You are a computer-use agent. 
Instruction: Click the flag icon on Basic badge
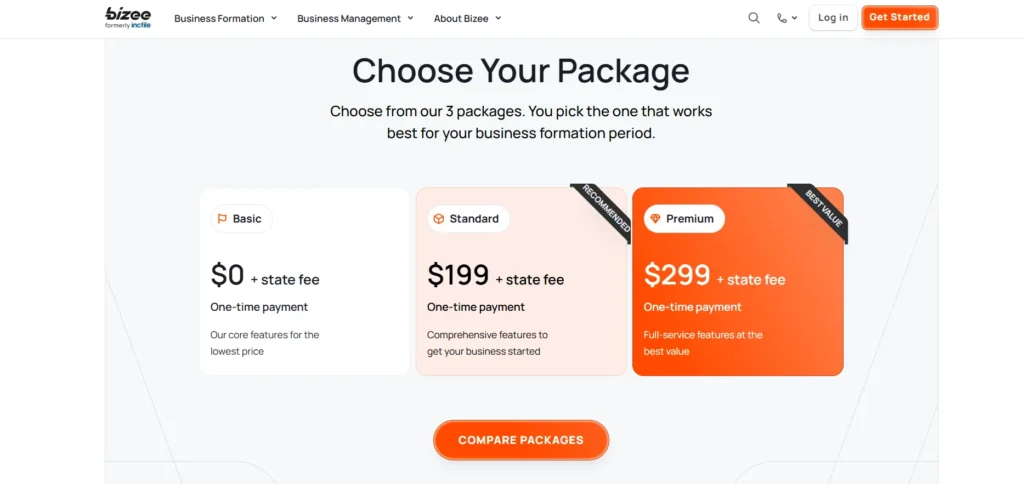[222, 219]
